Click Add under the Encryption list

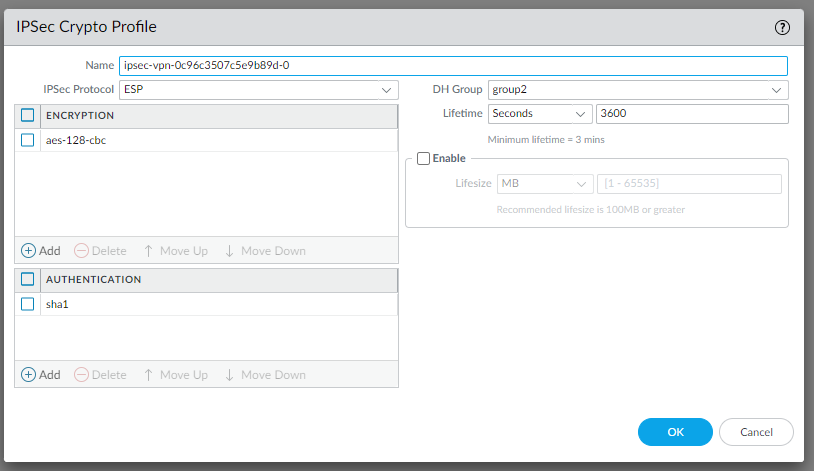tap(41, 250)
